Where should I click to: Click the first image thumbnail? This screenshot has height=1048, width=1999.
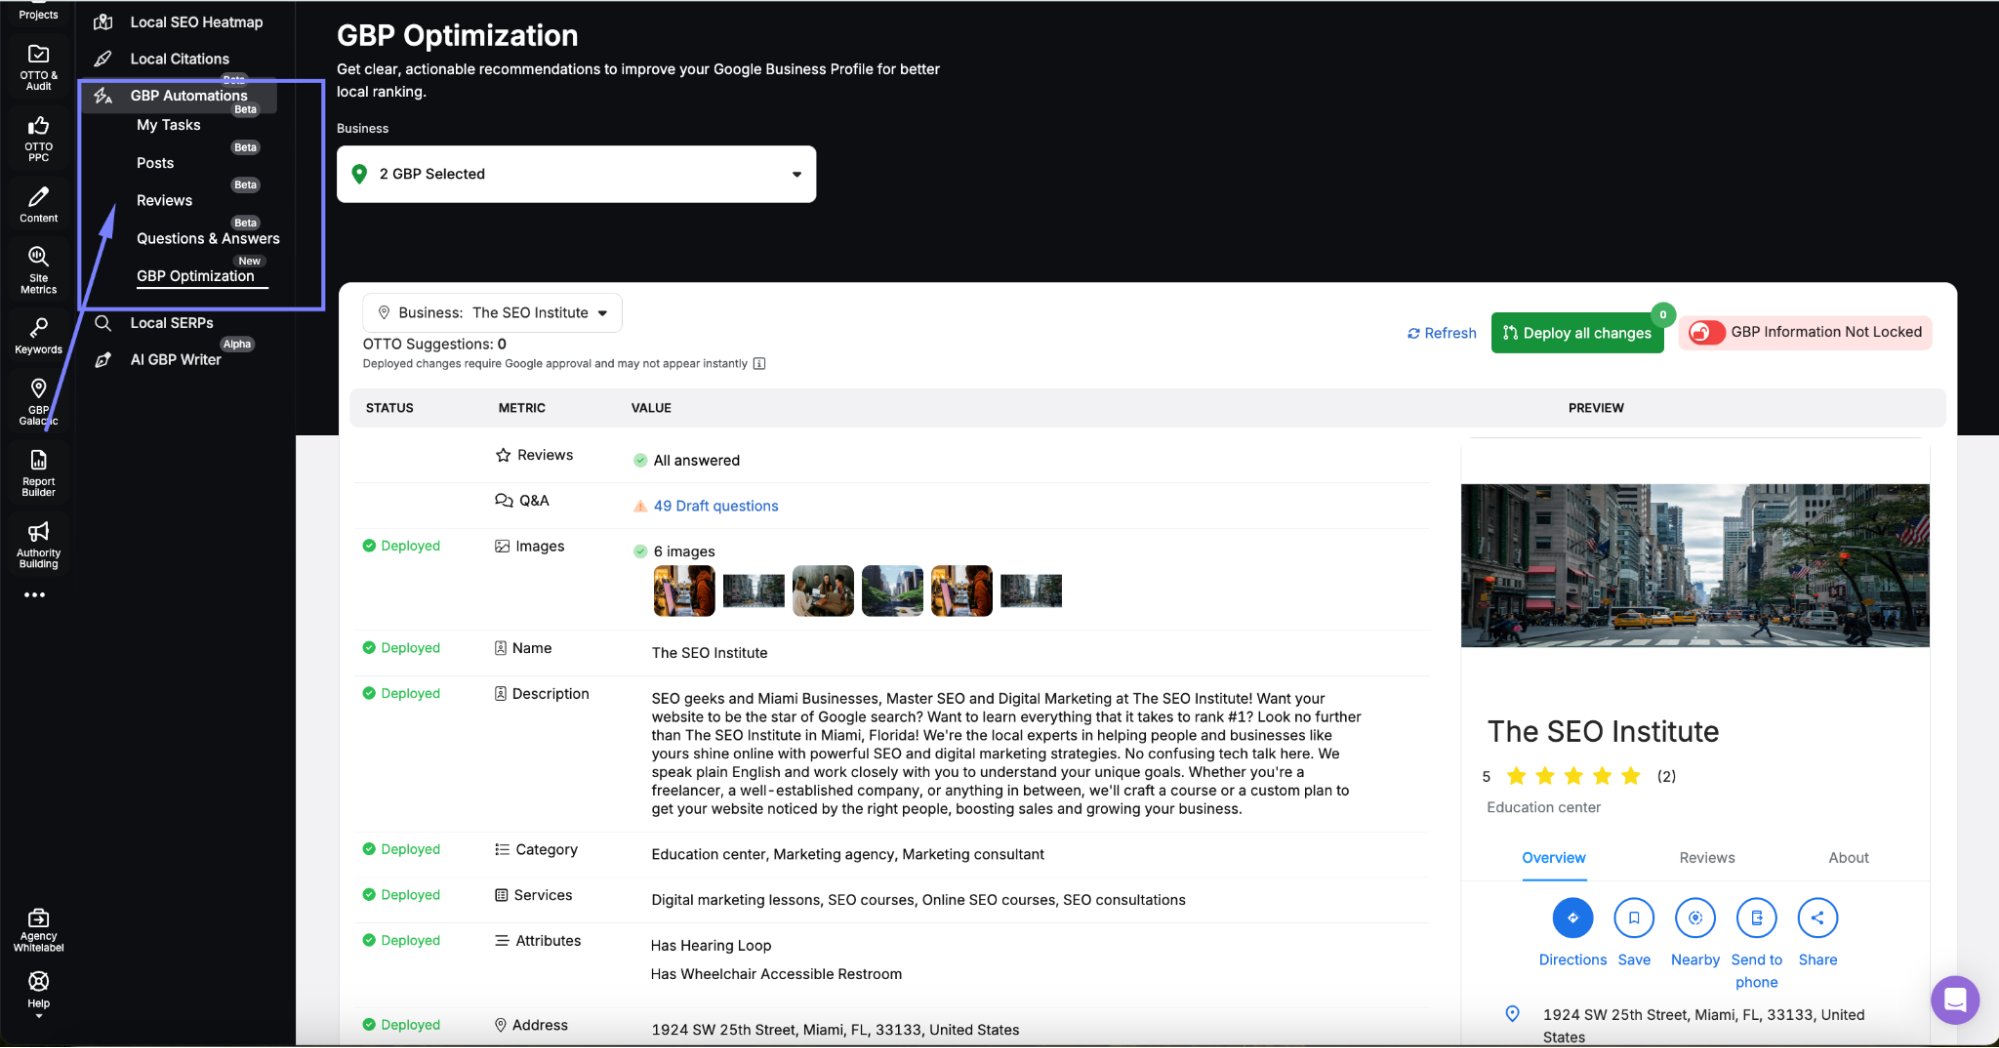[x=684, y=591]
